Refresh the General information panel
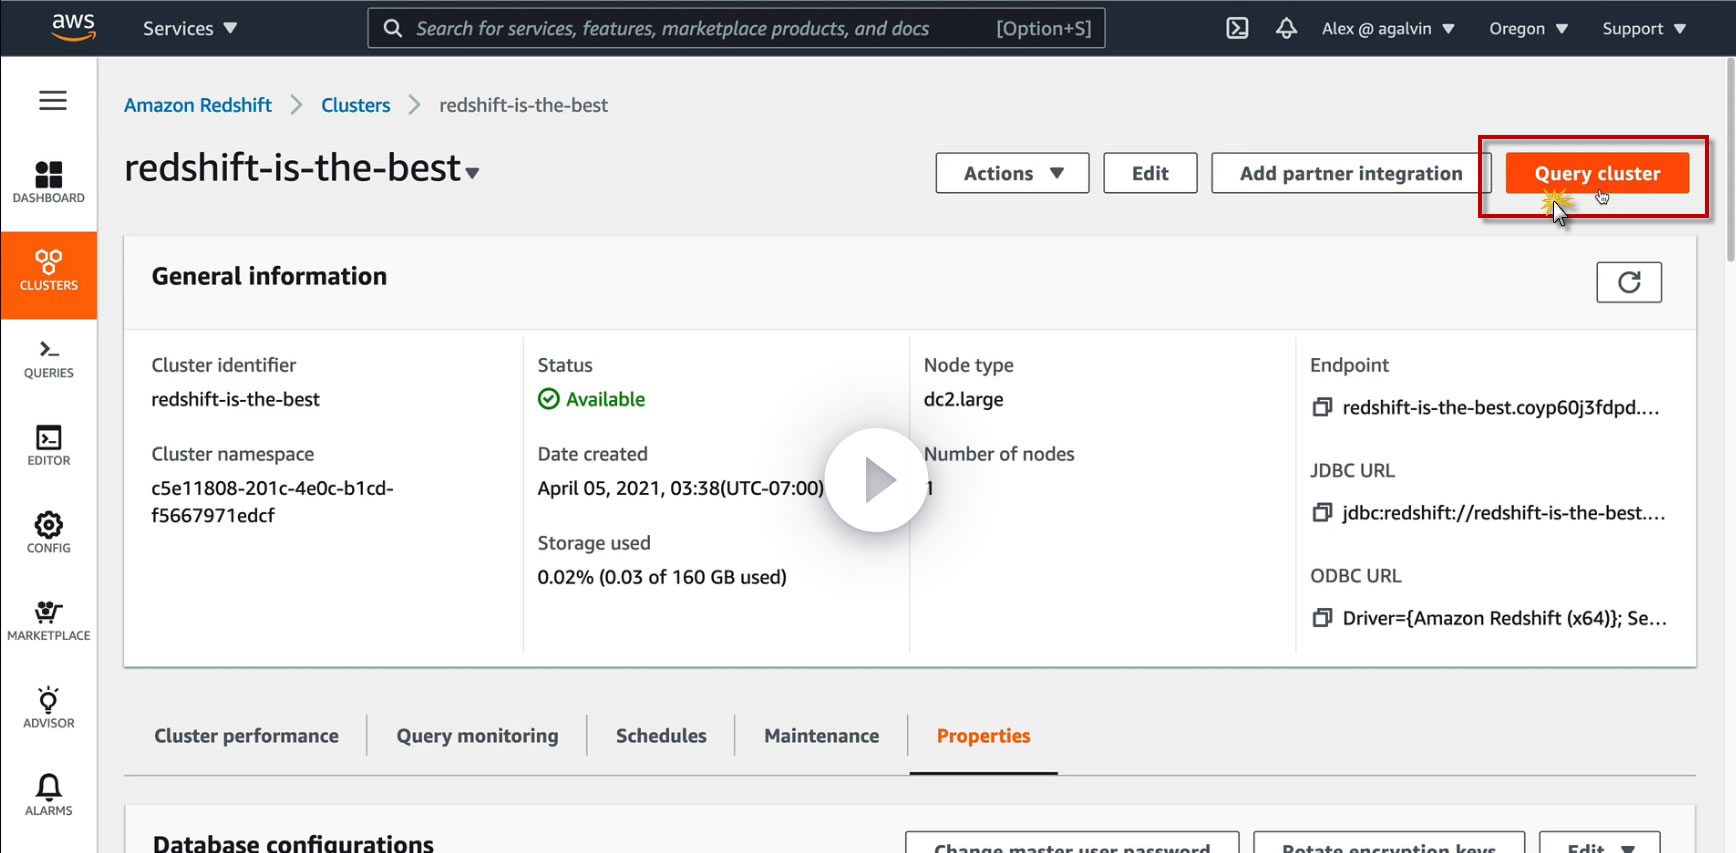Viewport: 1736px width, 853px height. click(1628, 282)
